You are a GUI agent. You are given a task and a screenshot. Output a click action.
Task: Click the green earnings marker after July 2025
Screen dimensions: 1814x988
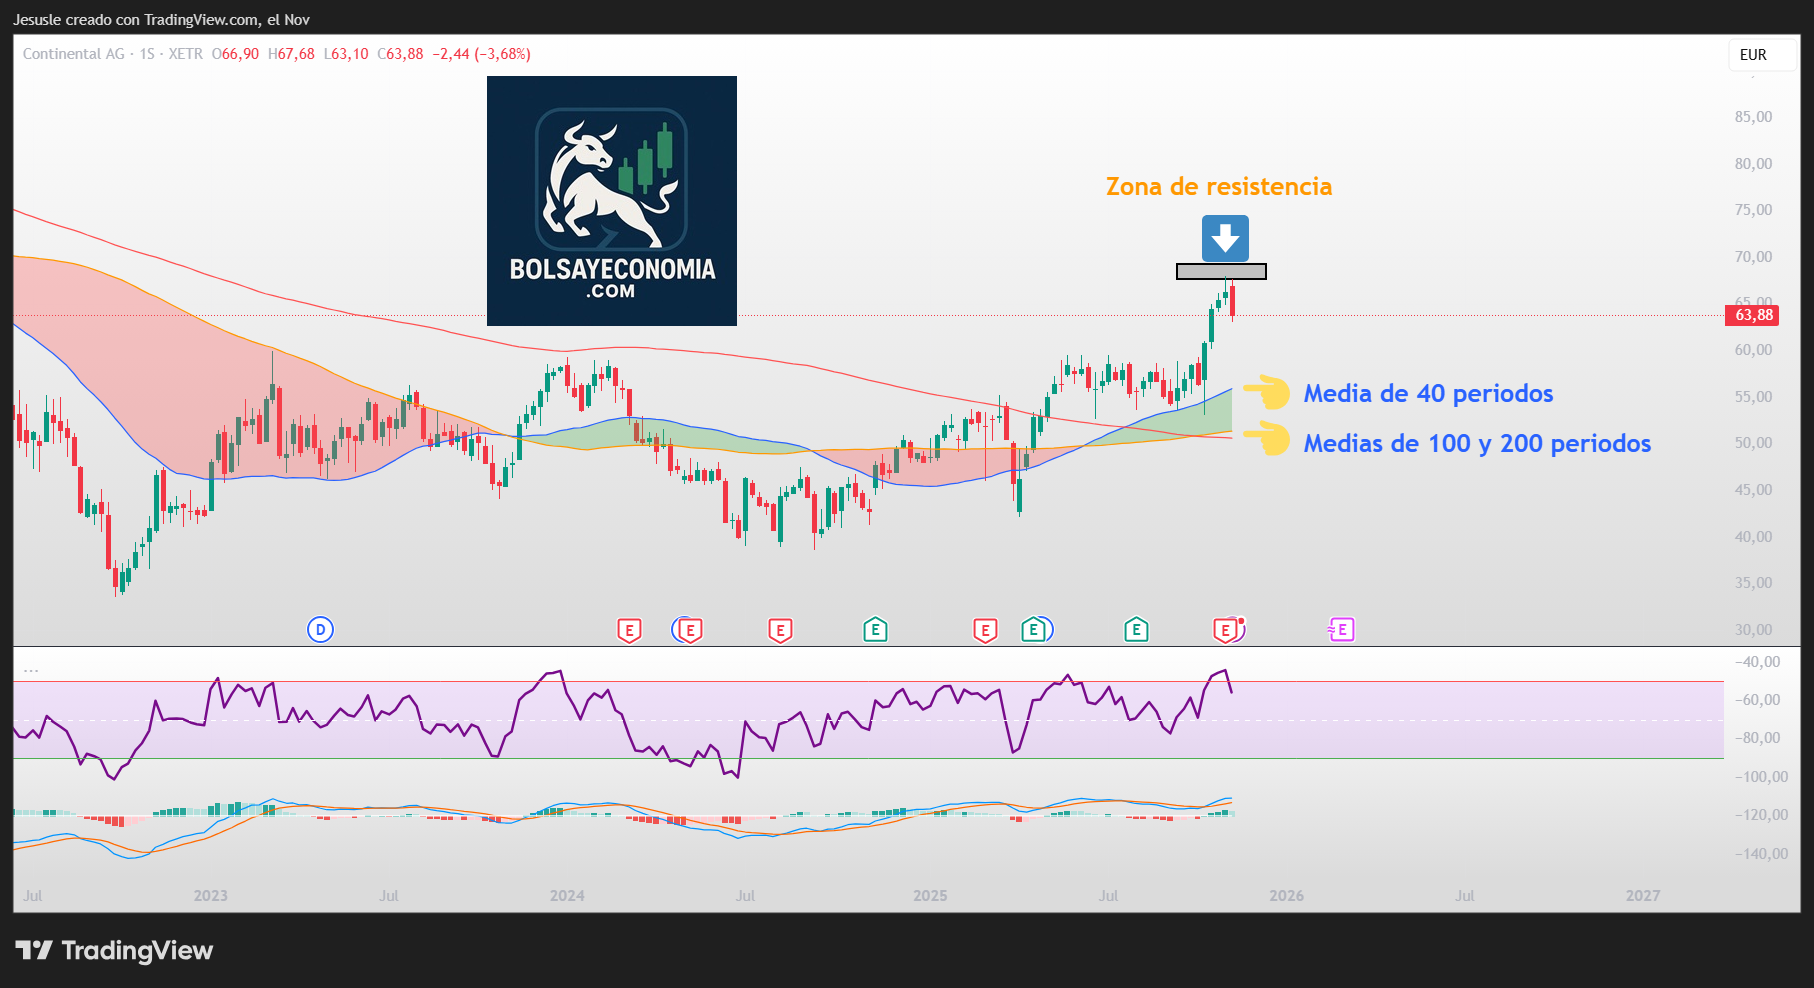pyautogui.click(x=1136, y=630)
